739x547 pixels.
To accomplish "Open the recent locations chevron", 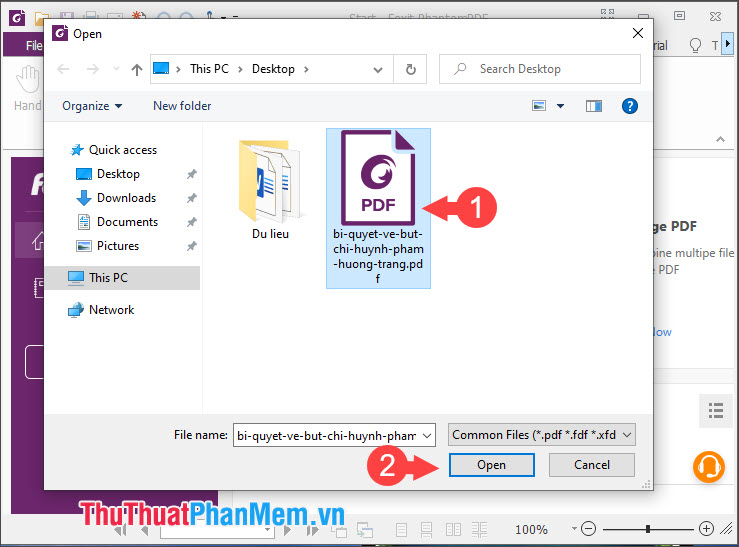I will click(116, 69).
